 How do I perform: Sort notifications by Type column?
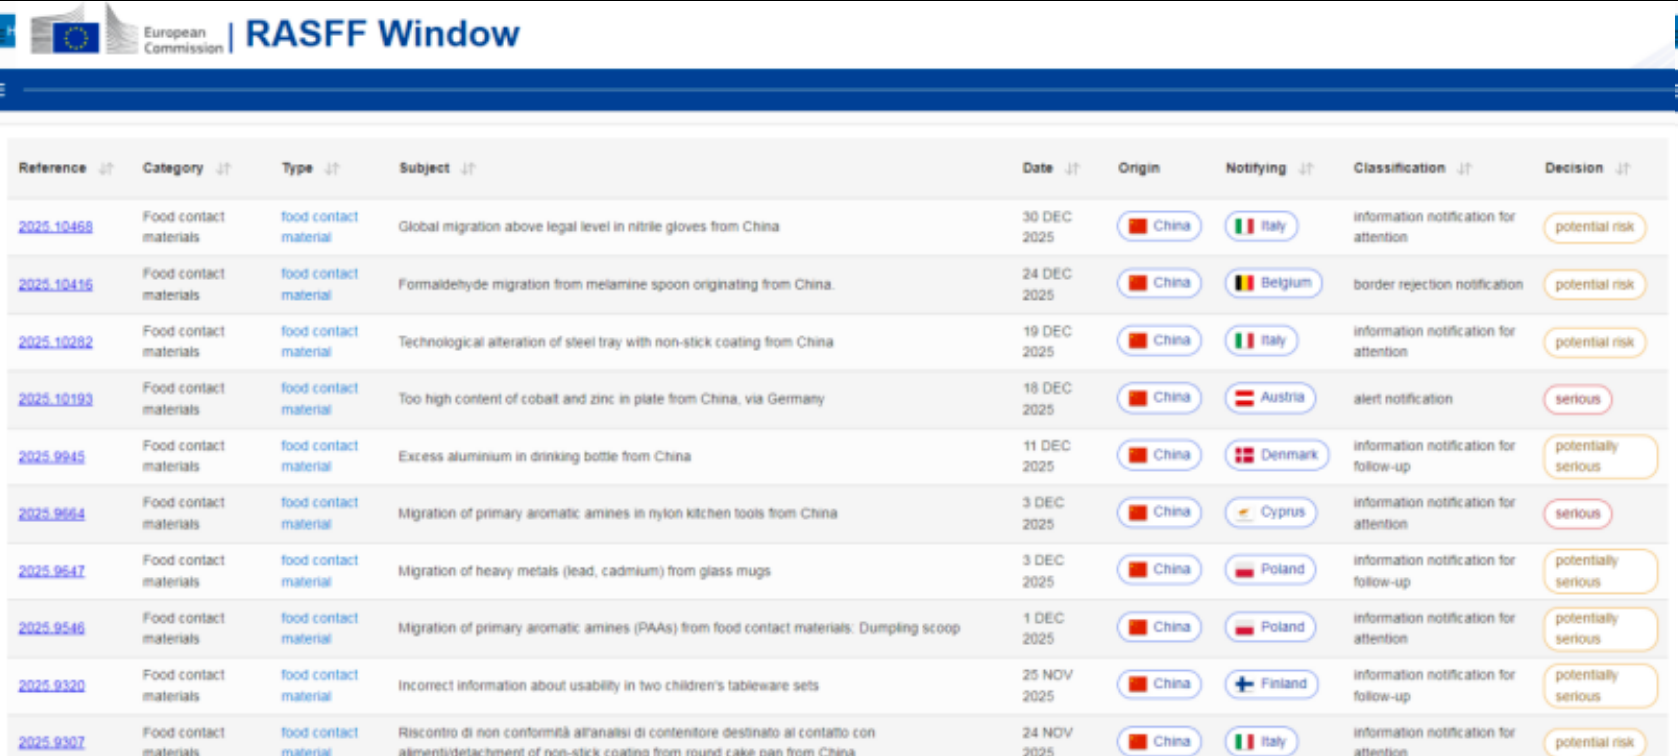point(332,168)
